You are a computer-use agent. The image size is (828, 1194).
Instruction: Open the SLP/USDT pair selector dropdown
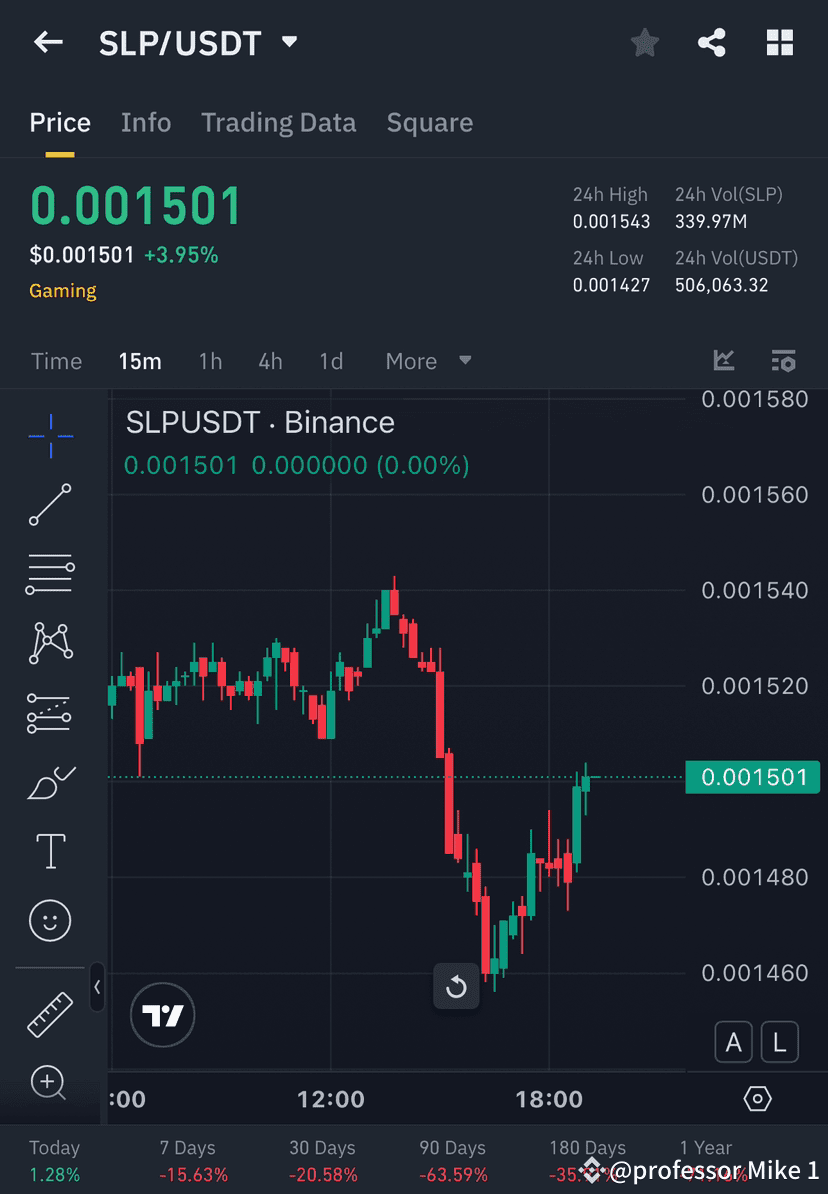click(x=288, y=42)
